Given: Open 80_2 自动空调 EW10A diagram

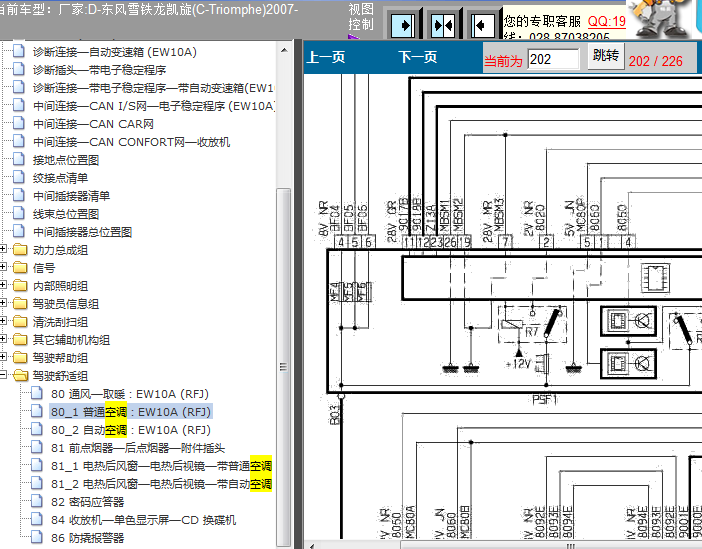Looking at the screenshot, I should coord(131,430).
